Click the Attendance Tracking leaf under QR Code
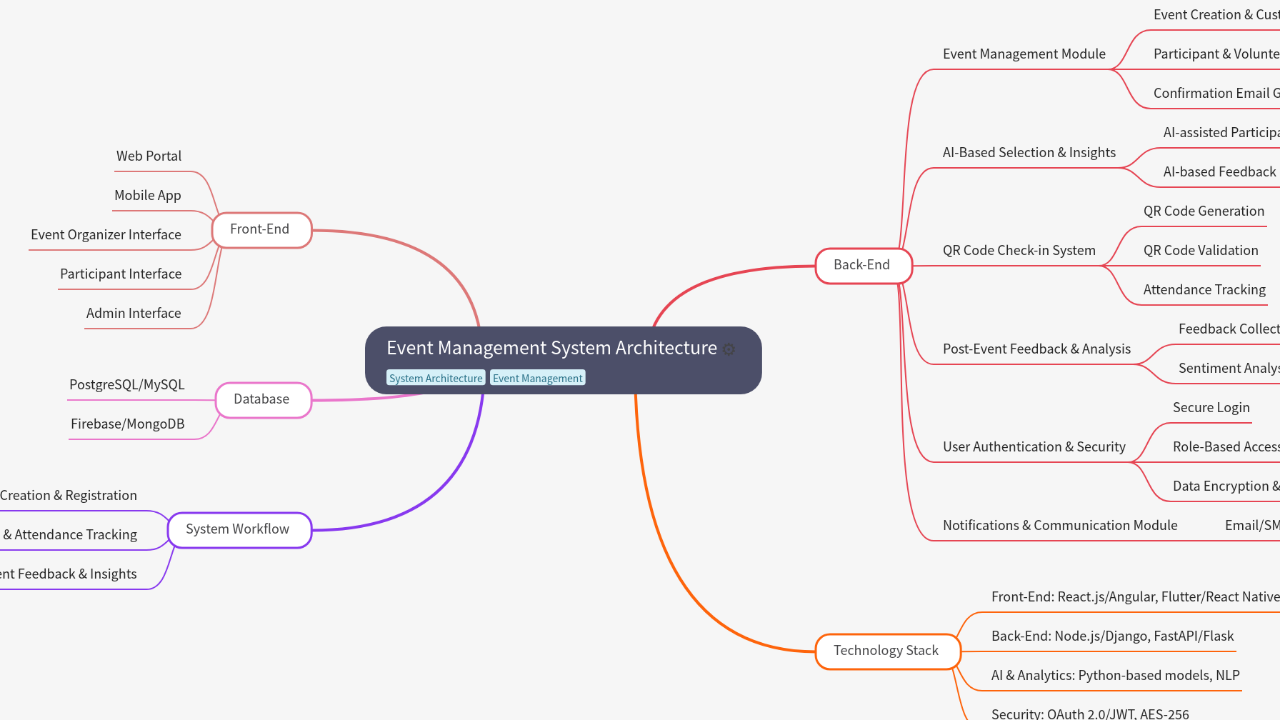Viewport: 1280px width, 720px height. (x=1205, y=289)
